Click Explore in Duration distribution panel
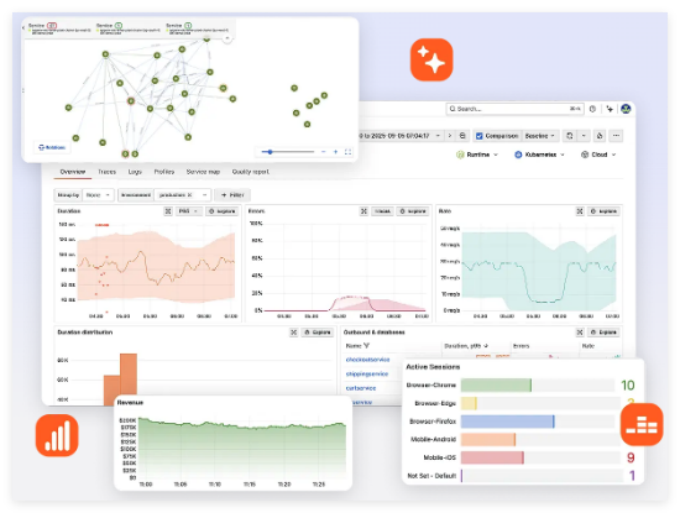Screen dimensions: 681x514 (x=317, y=332)
